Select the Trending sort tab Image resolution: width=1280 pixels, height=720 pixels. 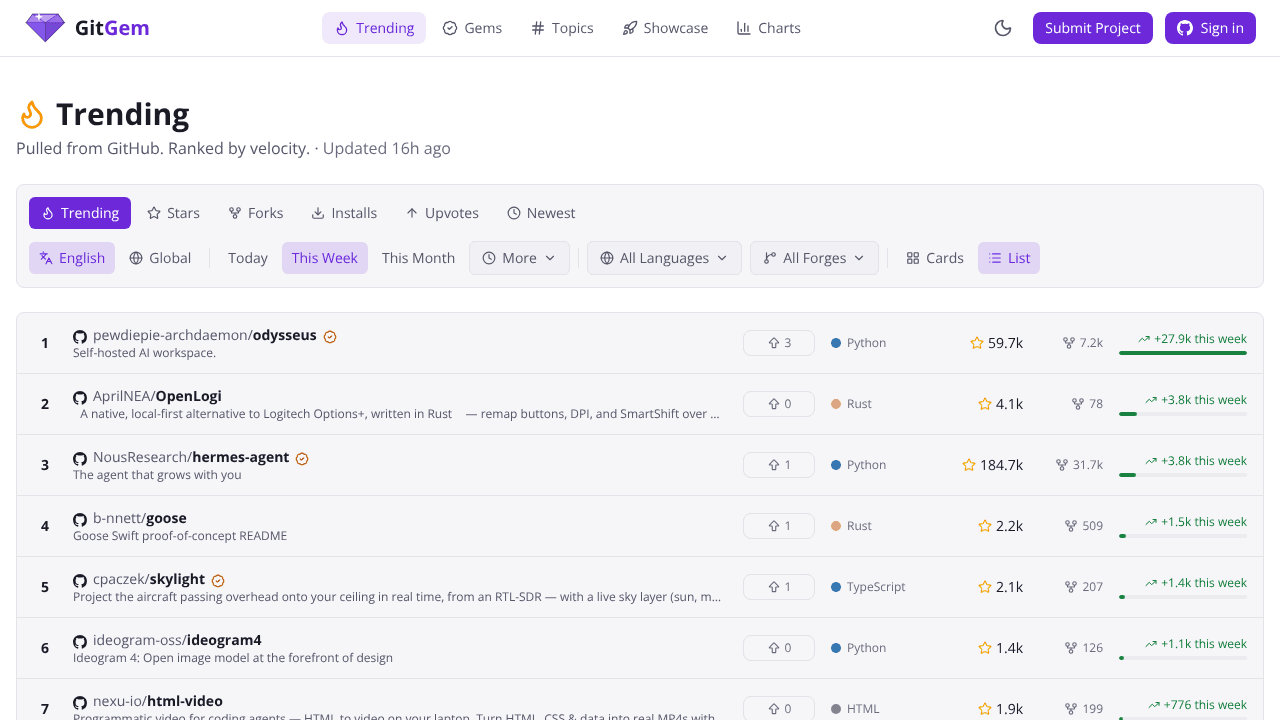pos(80,213)
